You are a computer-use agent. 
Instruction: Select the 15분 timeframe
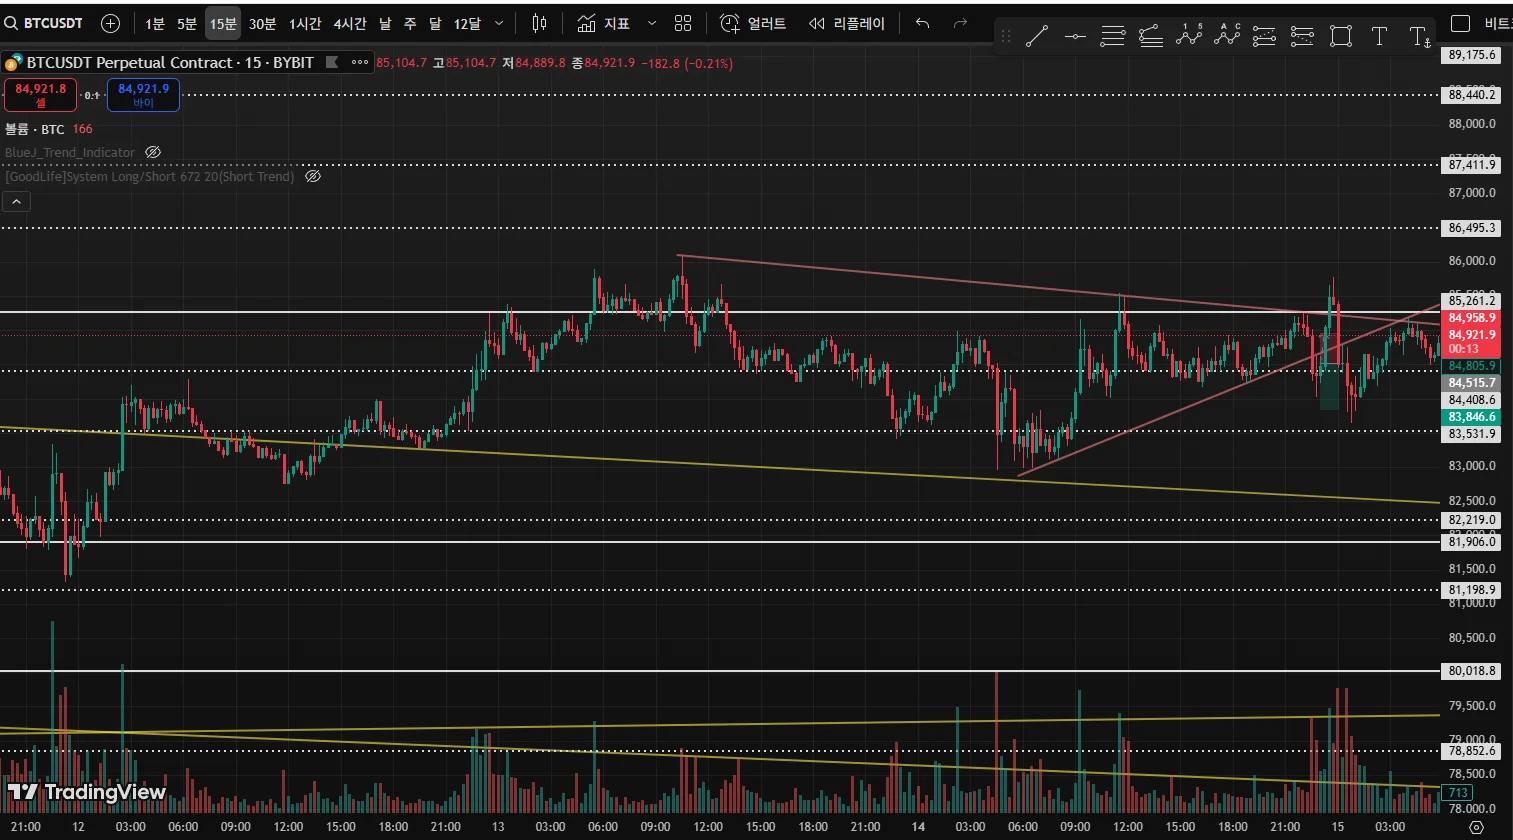point(223,23)
